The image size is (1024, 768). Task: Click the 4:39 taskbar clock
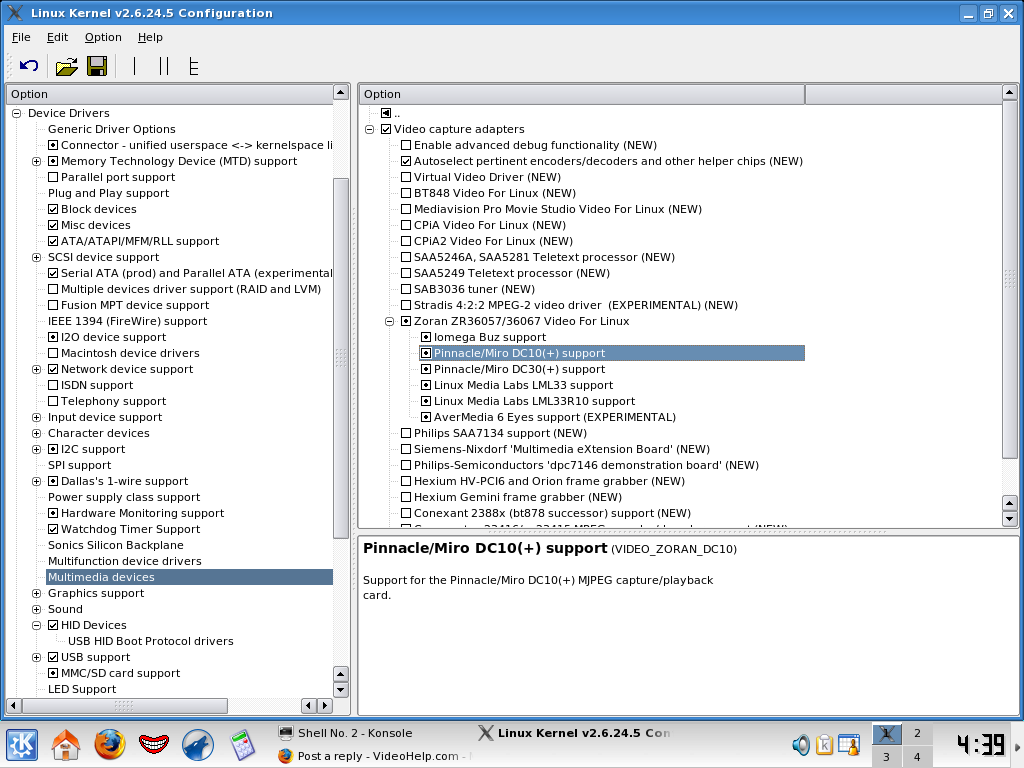tap(980, 744)
